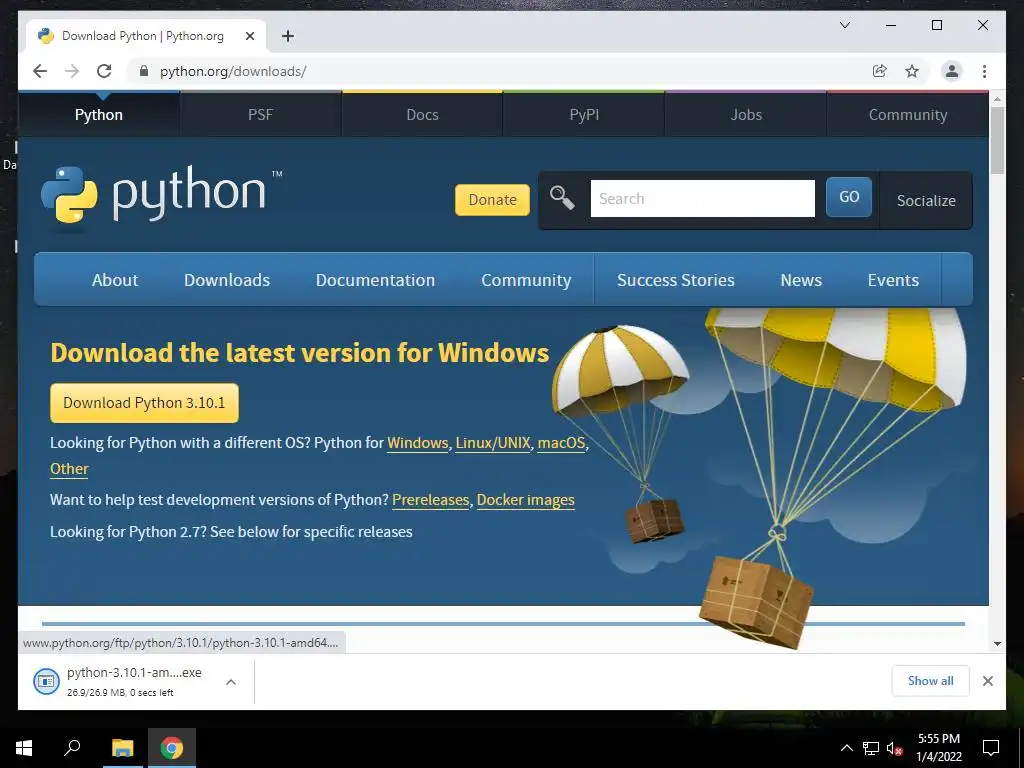Image resolution: width=1024 pixels, height=768 pixels.
Task: Open the News menu
Action: (x=801, y=280)
